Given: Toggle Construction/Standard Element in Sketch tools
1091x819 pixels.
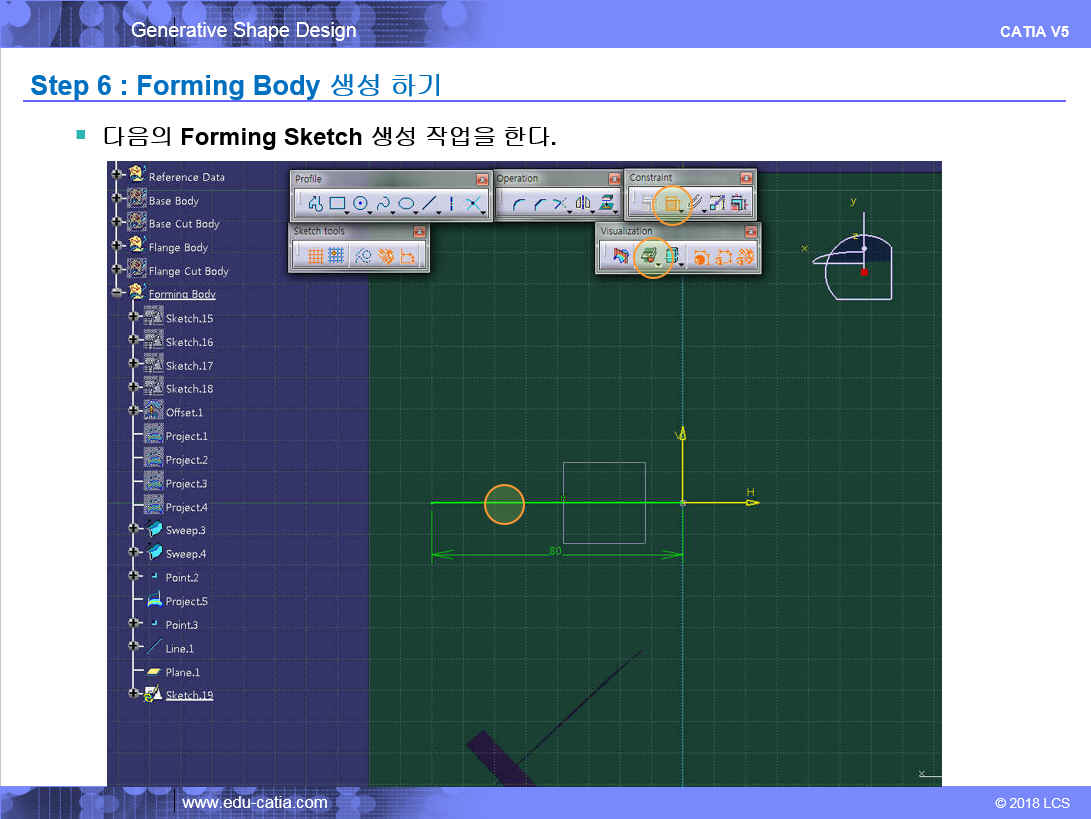Looking at the screenshot, I should point(363,256).
